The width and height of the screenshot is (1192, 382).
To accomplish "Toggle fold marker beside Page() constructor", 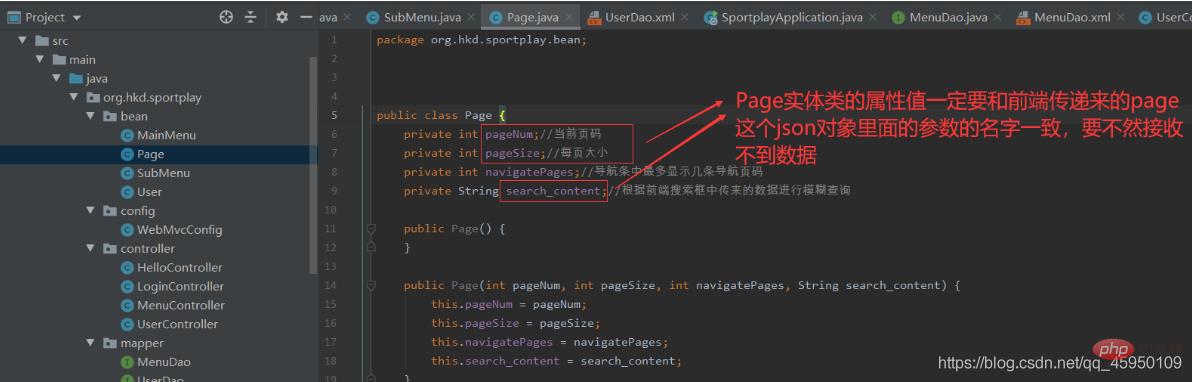I will tap(371, 228).
